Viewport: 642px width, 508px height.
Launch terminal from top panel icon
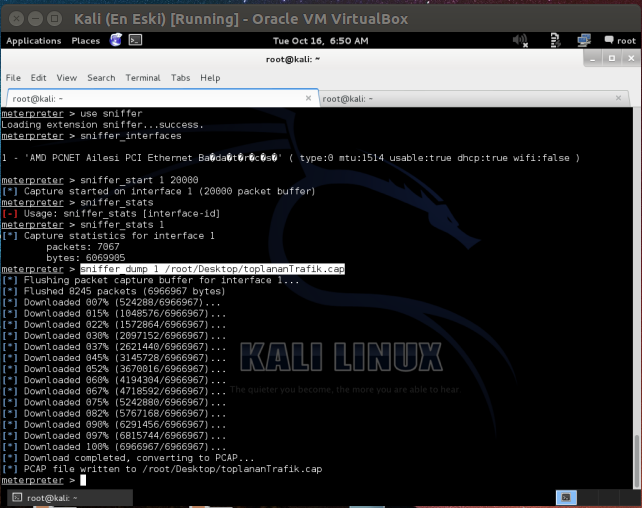tap(136, 40)
